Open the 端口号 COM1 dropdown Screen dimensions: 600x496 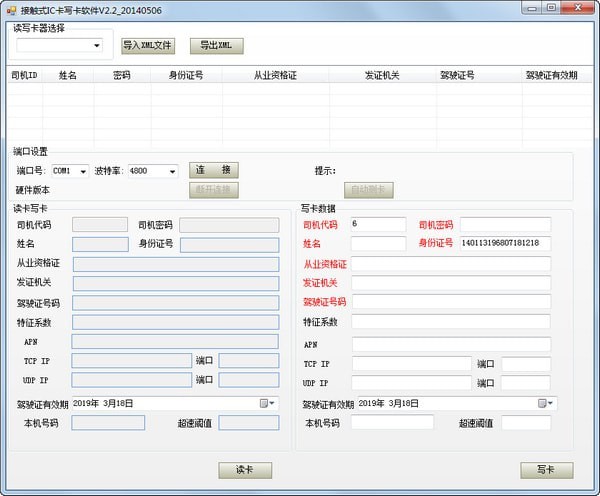[82, 171]
